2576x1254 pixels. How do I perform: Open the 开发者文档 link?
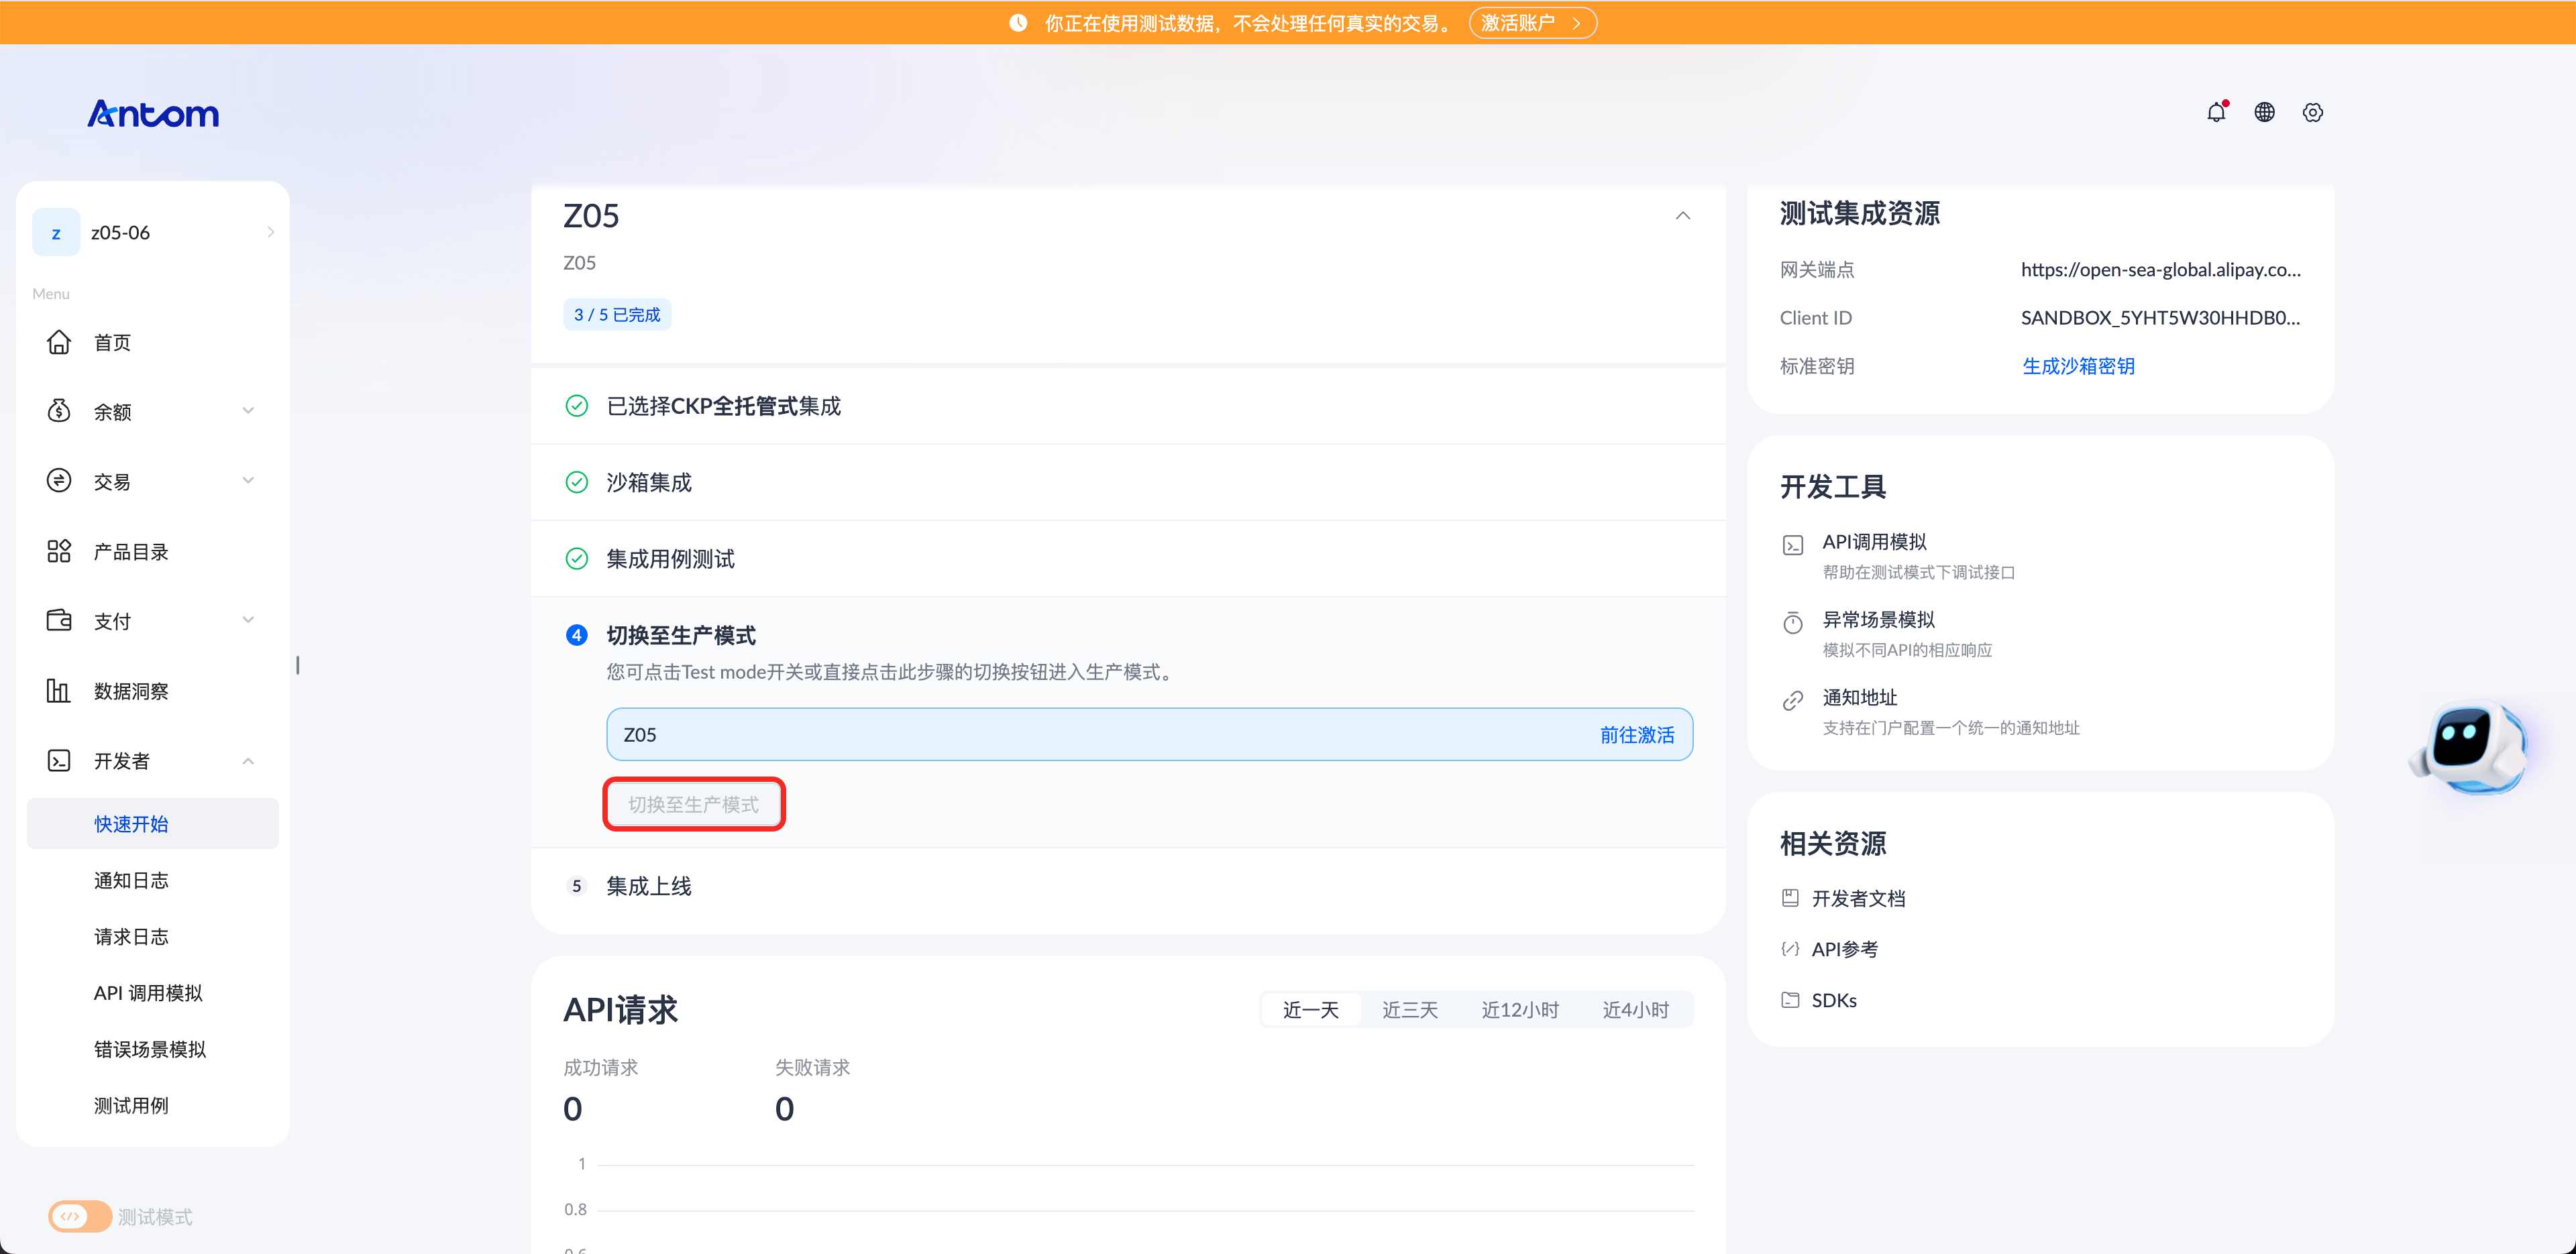coord(1858,898)
